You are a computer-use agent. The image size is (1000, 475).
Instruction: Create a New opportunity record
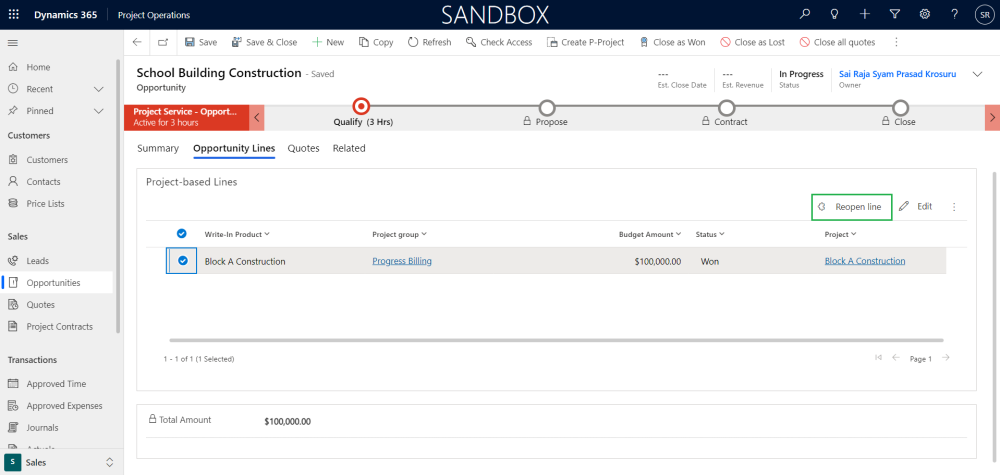coord(328,42)
